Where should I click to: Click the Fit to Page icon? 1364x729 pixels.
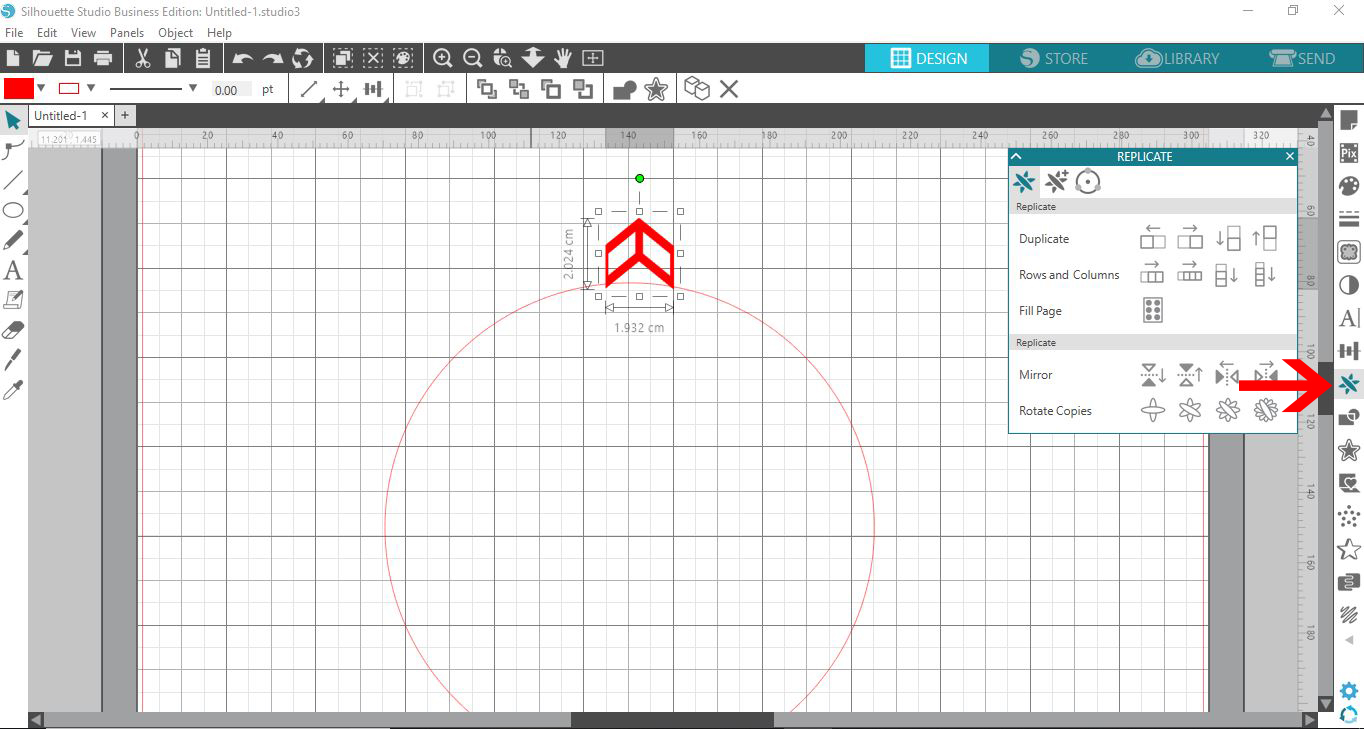tap(593, 58)
